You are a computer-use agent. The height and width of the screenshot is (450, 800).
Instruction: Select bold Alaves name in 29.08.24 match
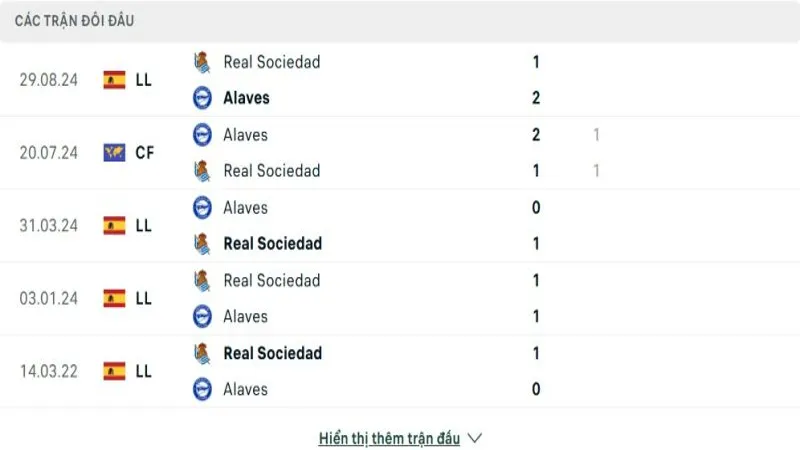[246, 98]
